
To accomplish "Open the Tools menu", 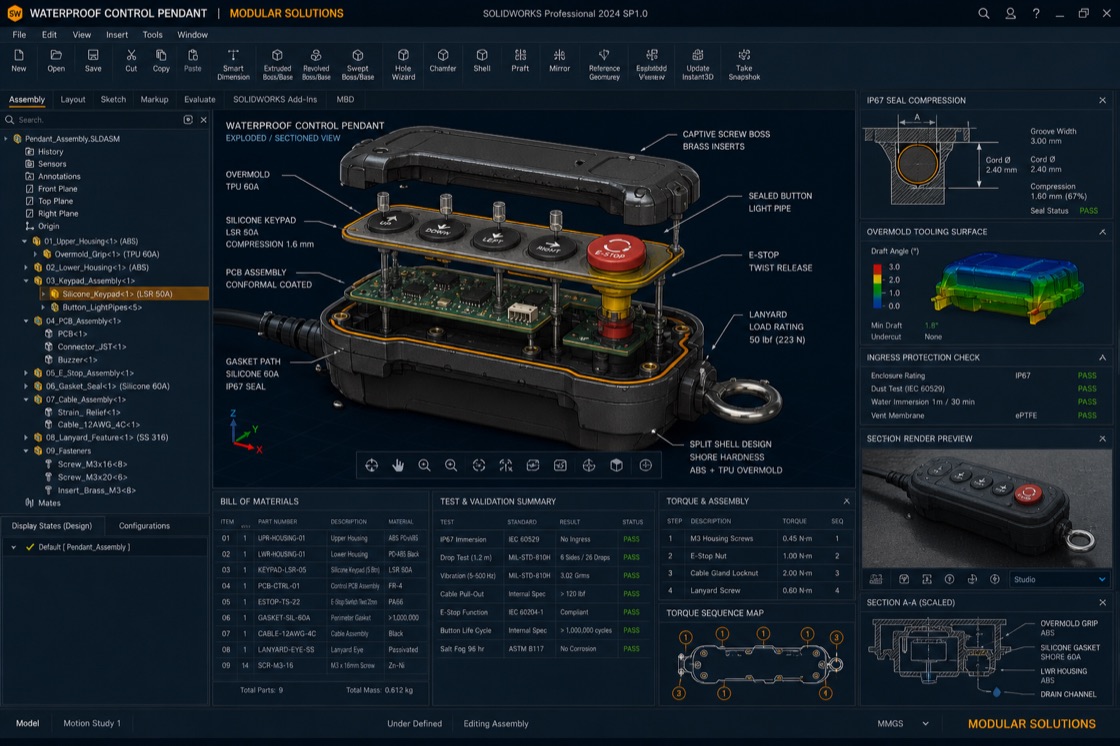I will [x=152, y=34].
